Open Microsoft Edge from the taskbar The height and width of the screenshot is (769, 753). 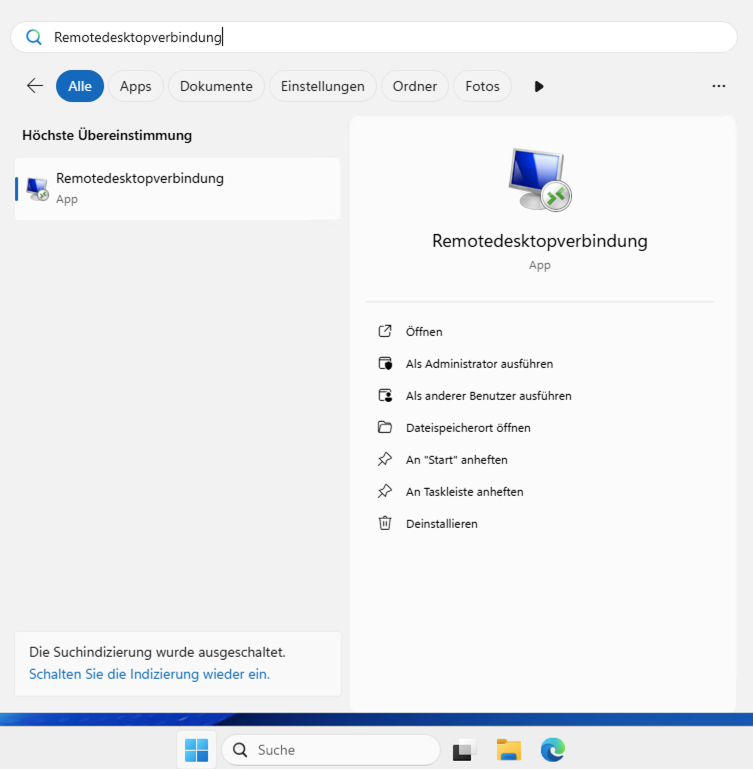point(553,749)
